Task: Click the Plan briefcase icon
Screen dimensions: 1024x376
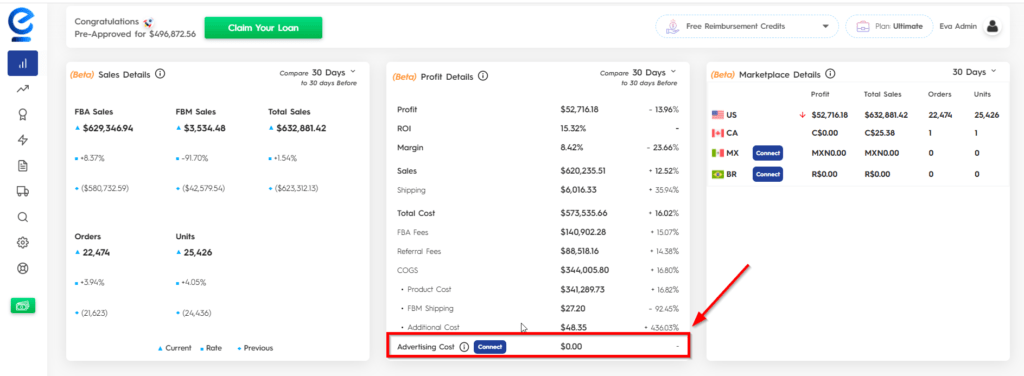Action: click(863, 27)
